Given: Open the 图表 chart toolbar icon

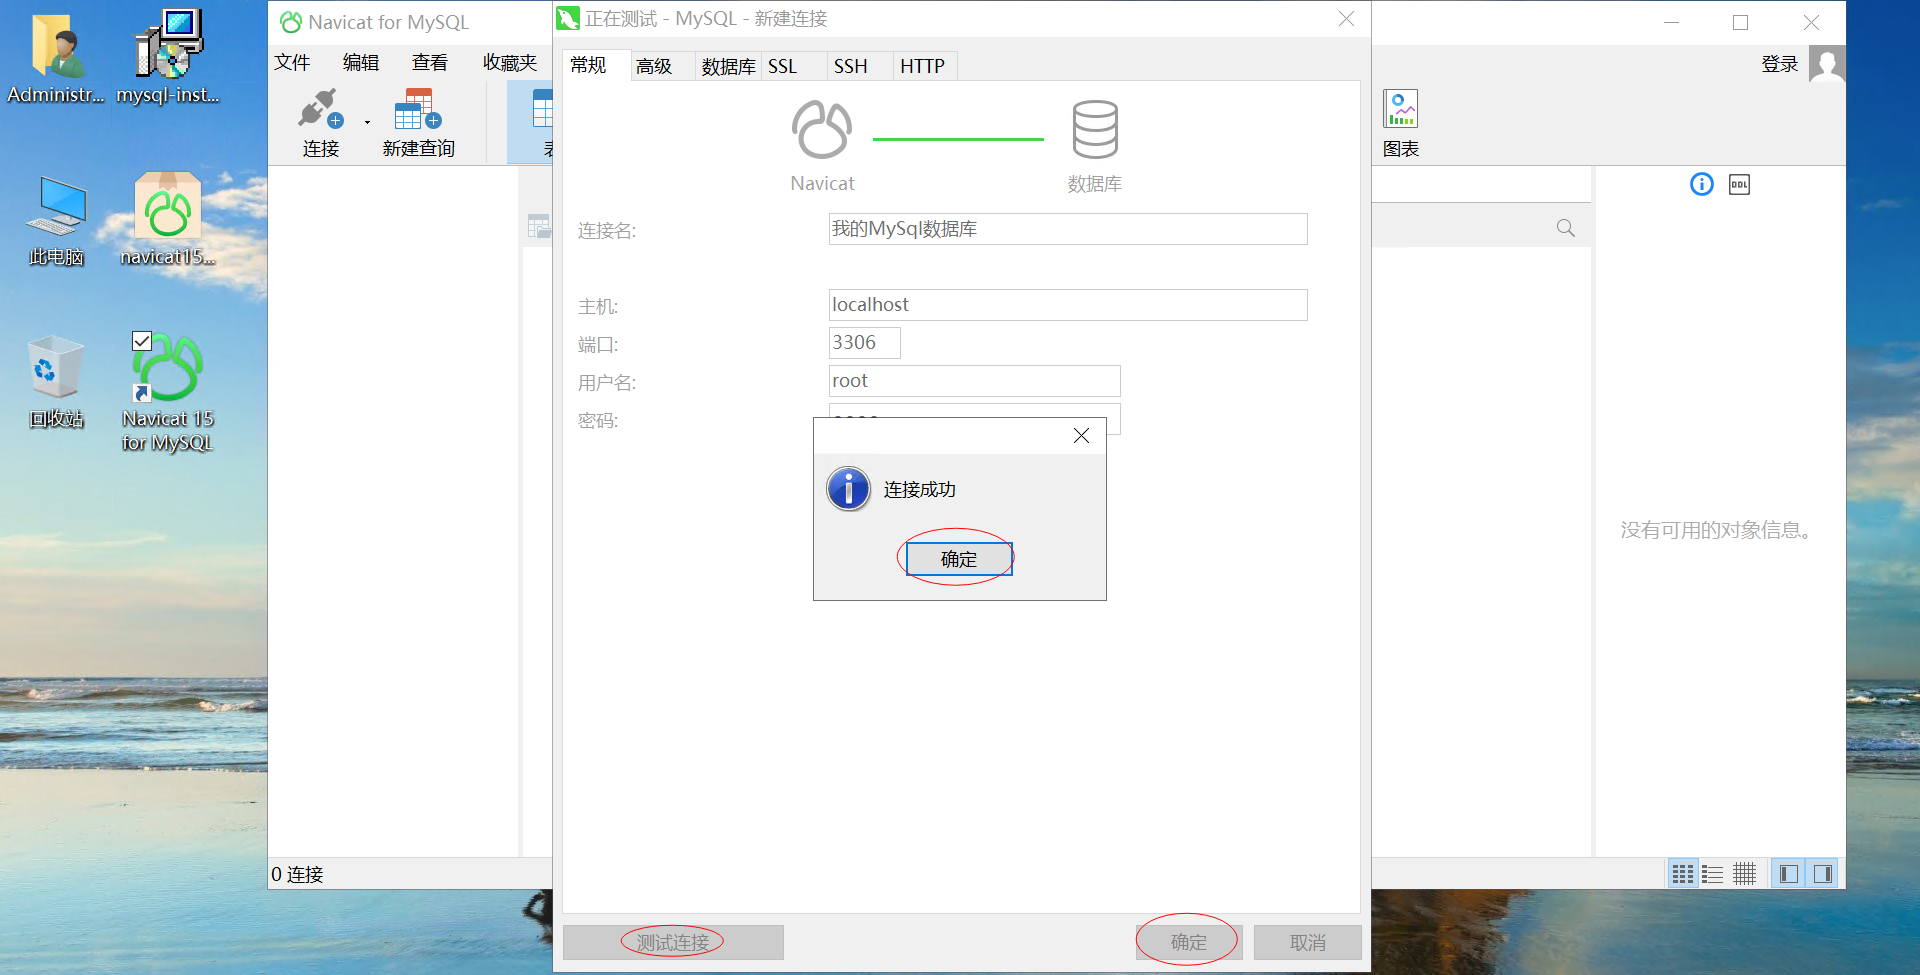Looking at the screenshot, I should coord(1400,109).
